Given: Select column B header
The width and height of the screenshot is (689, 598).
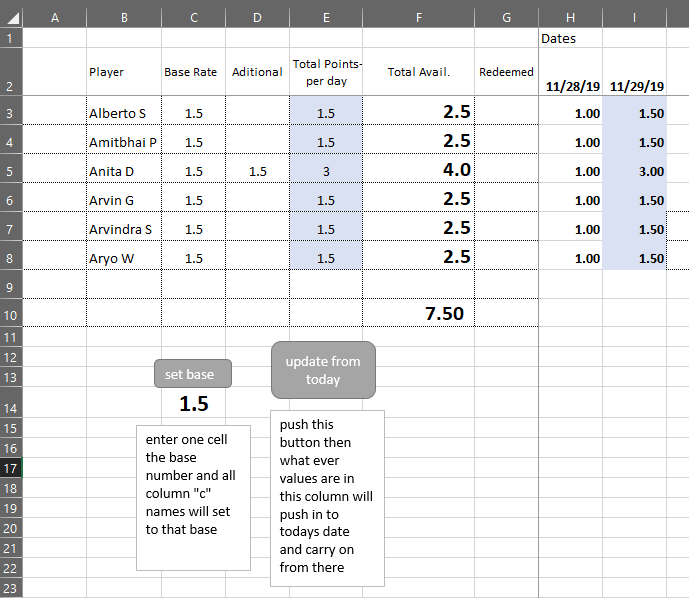Looking at the screenshot, I should pyautogui.click(x=124, y=18).
